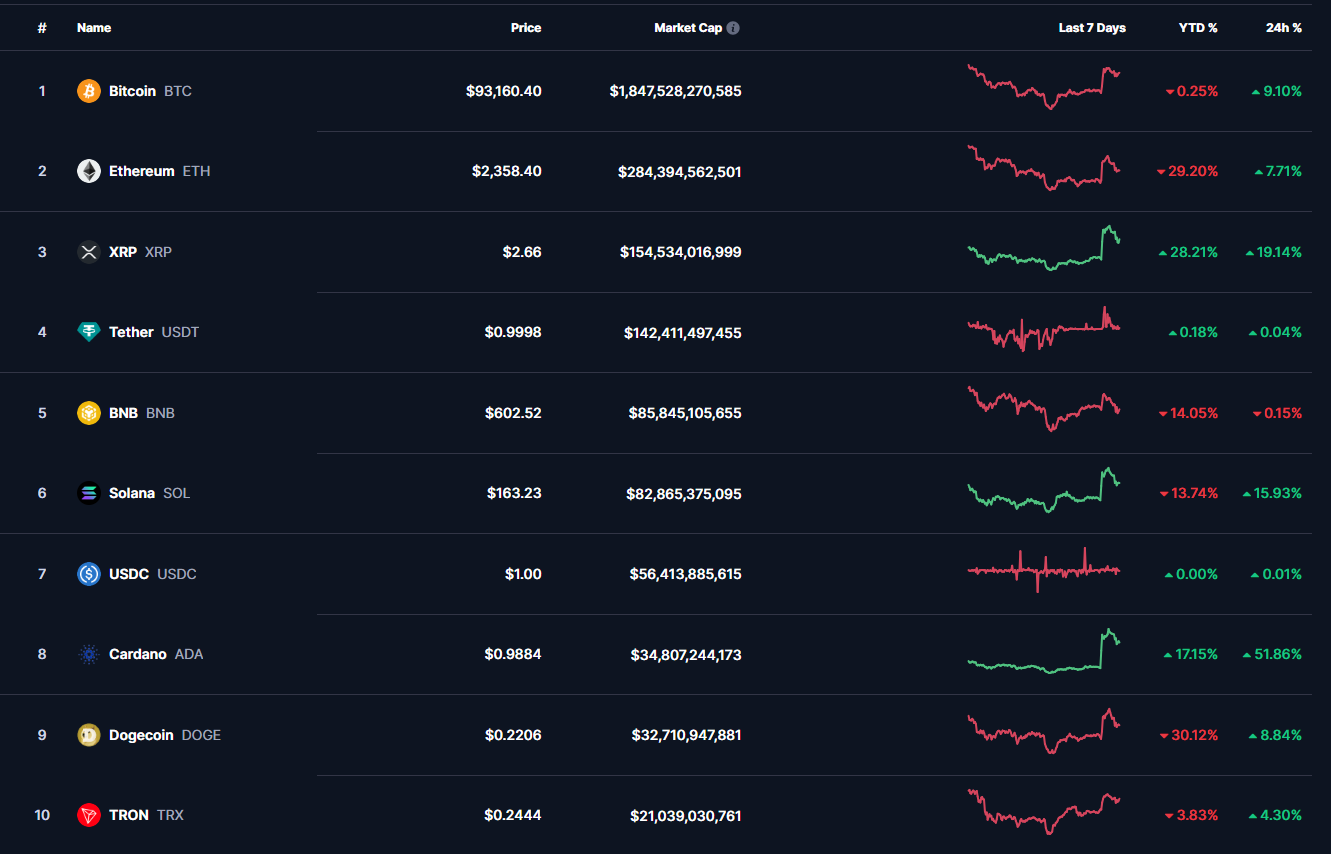Click the XRP logo icon
This screenshot has height=854, width=1331.
click(89, 252)
